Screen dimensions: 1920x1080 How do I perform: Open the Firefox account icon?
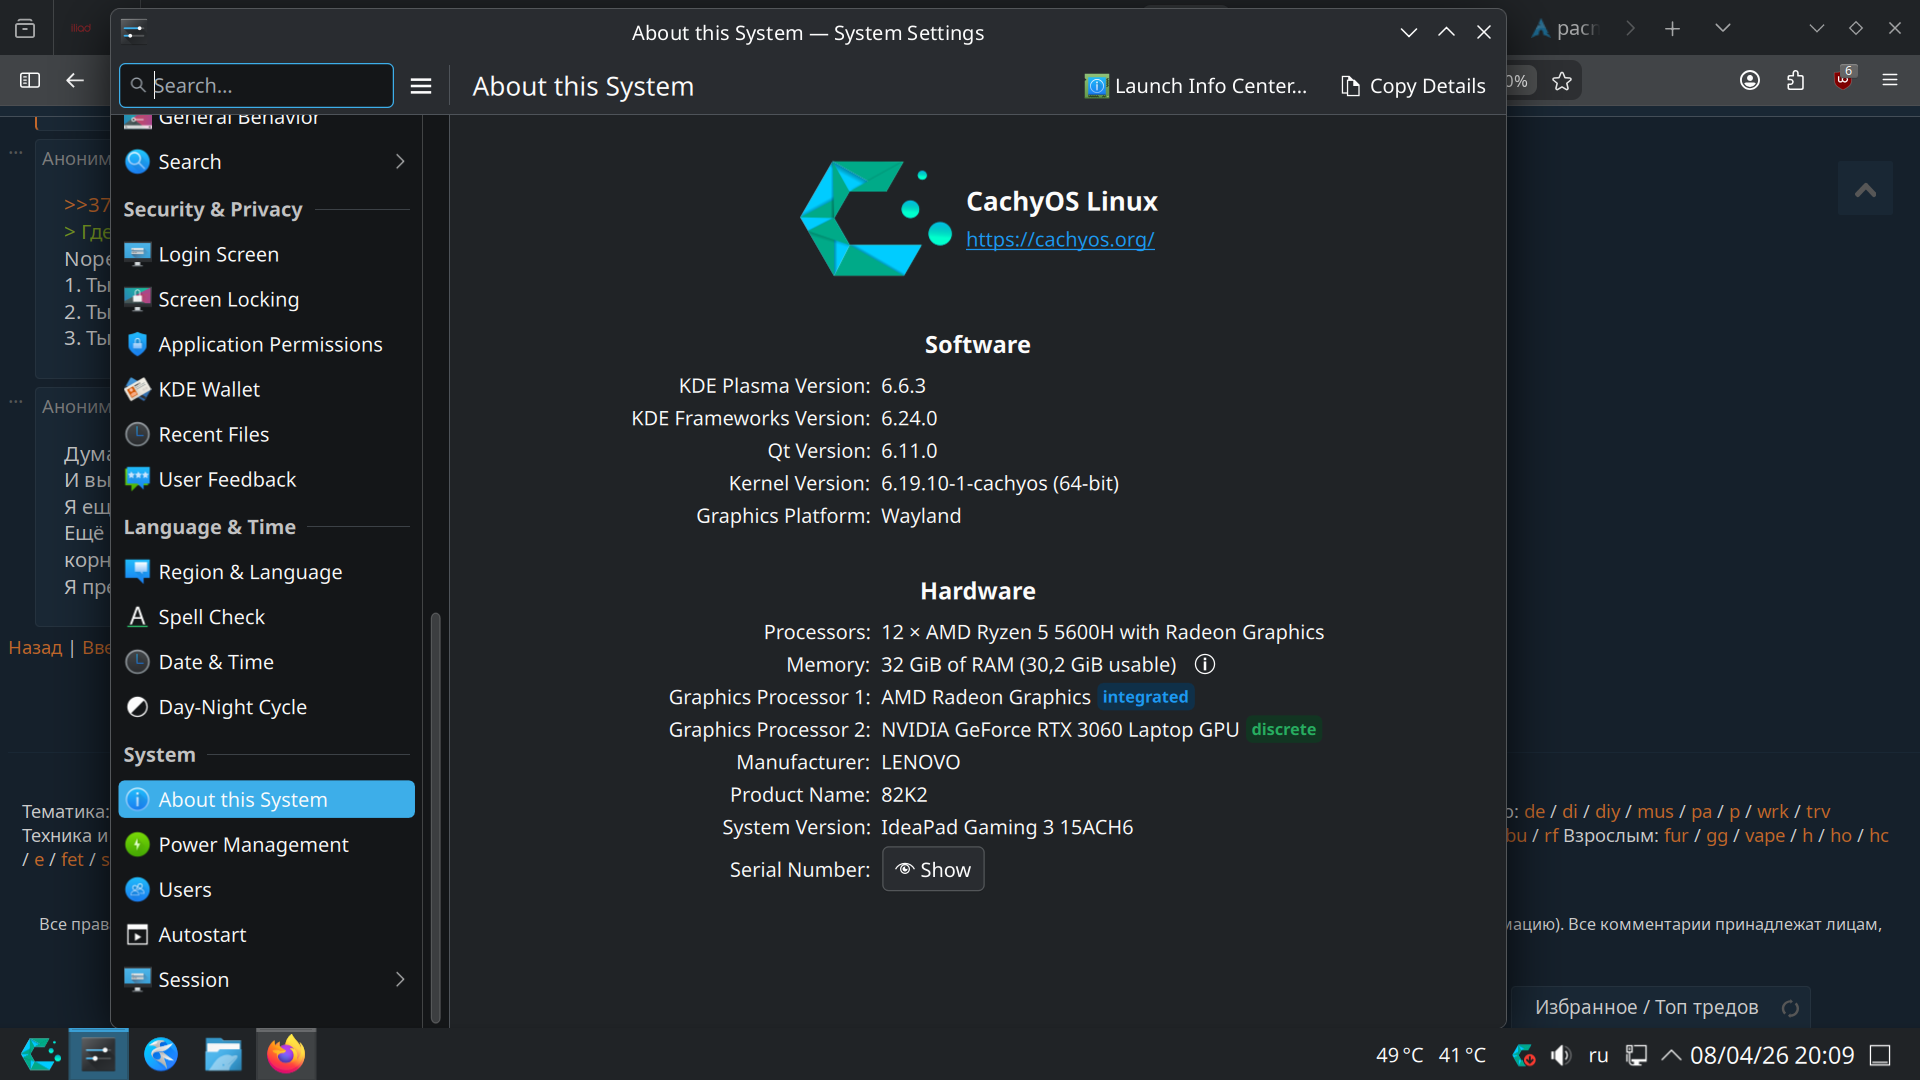pyautogui.click(x=1750, y=81)
